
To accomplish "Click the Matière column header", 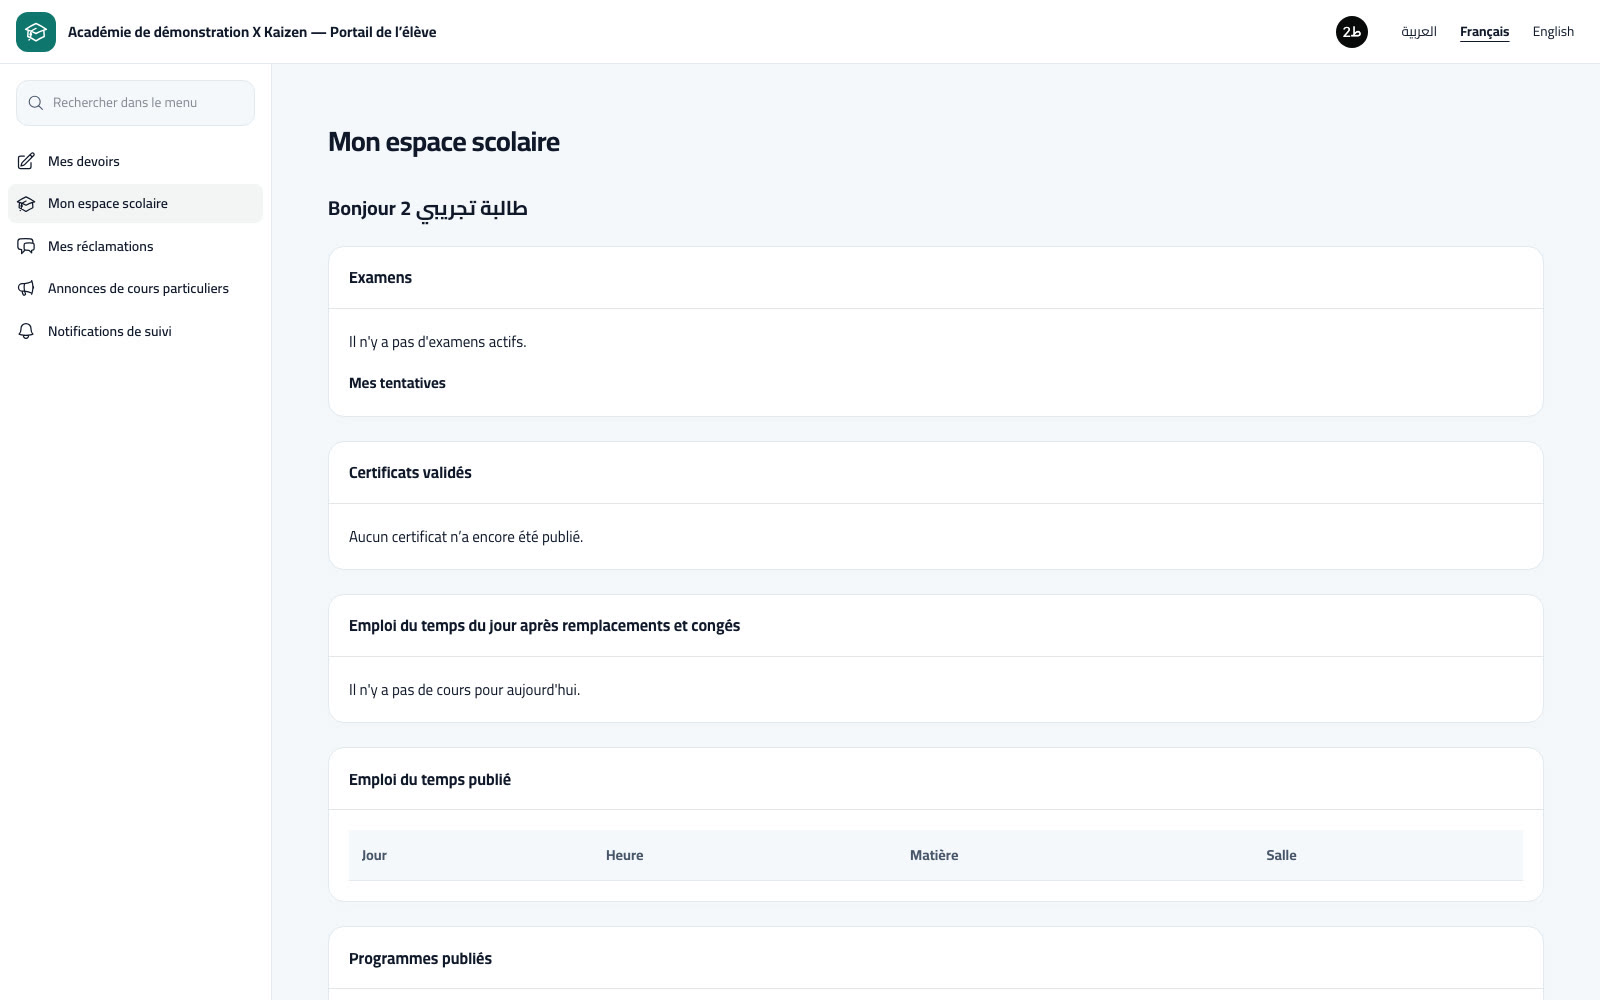I will coord(934,855).
